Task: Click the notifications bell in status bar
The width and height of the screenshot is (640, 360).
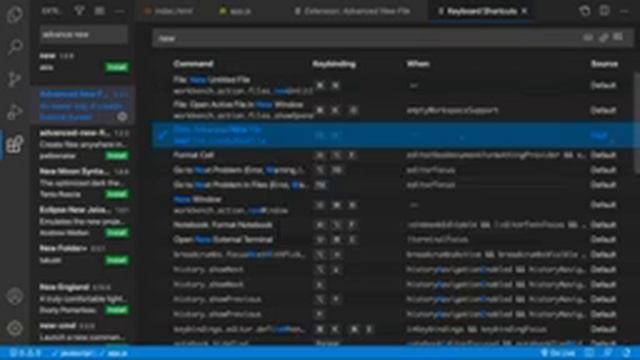Action: (x=627, y=353)
